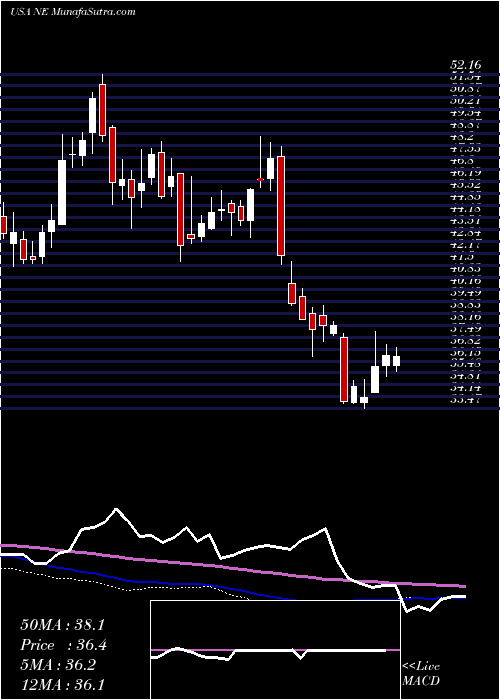Click the 34.14 price axis label

point(465,388)
